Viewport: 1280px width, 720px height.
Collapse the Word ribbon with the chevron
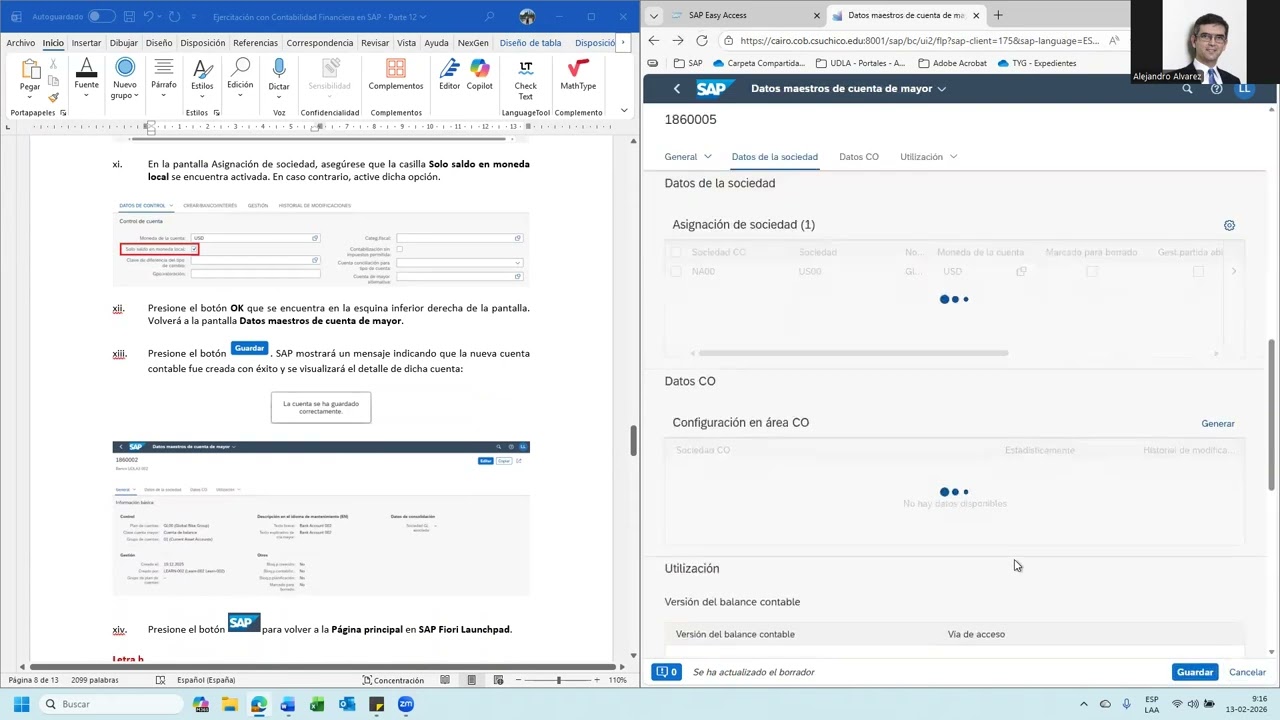click(625, 111)
